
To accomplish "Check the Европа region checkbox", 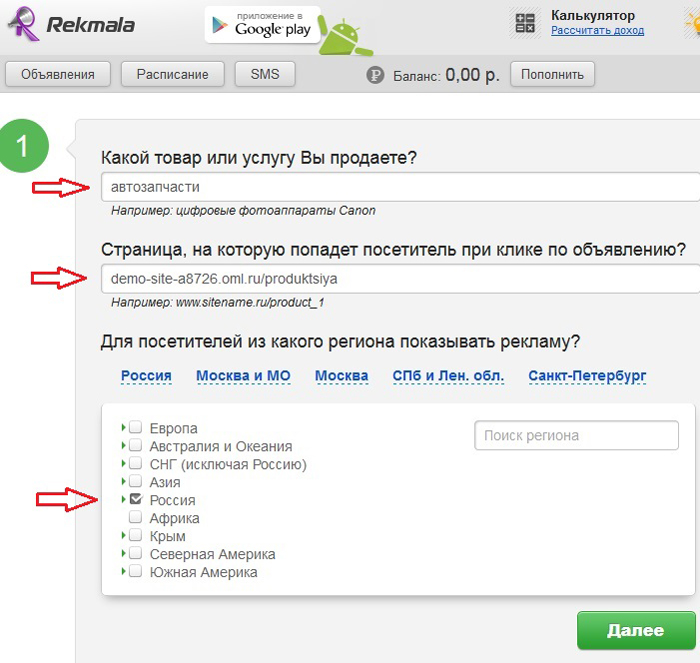I will coord(135,427).
